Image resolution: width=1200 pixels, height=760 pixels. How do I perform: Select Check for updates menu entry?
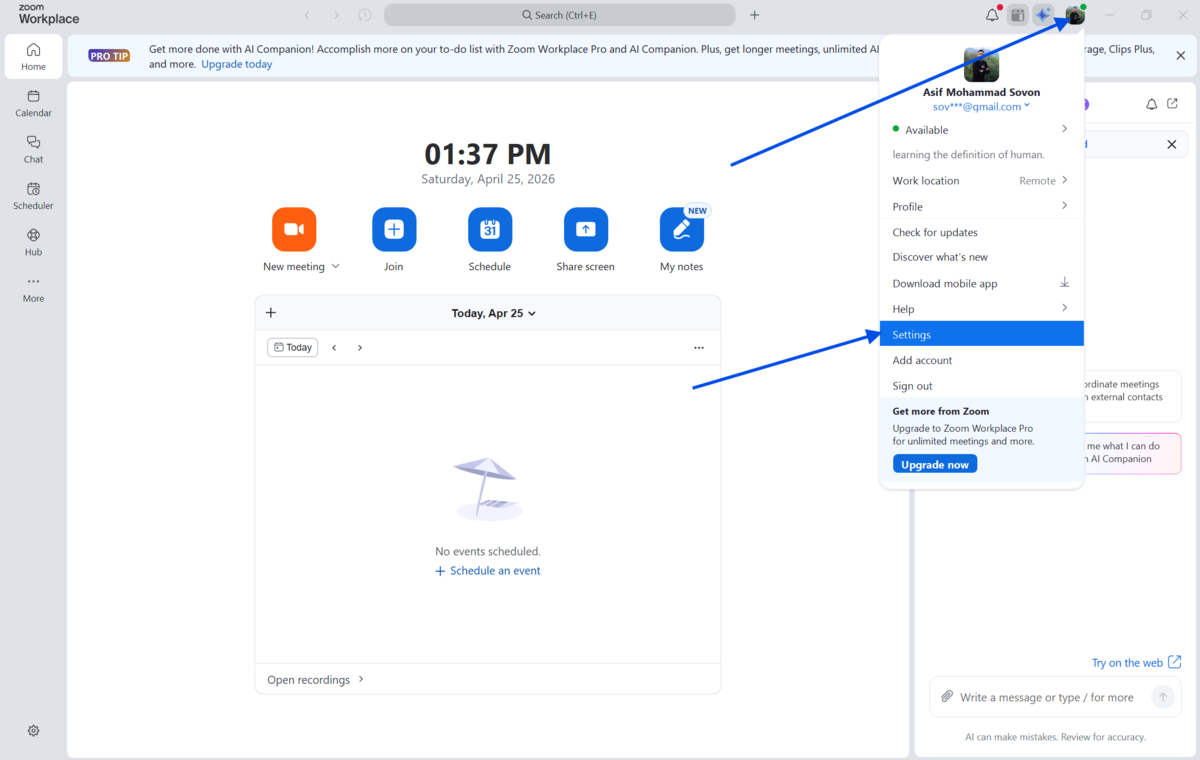(x=935, y=232)
